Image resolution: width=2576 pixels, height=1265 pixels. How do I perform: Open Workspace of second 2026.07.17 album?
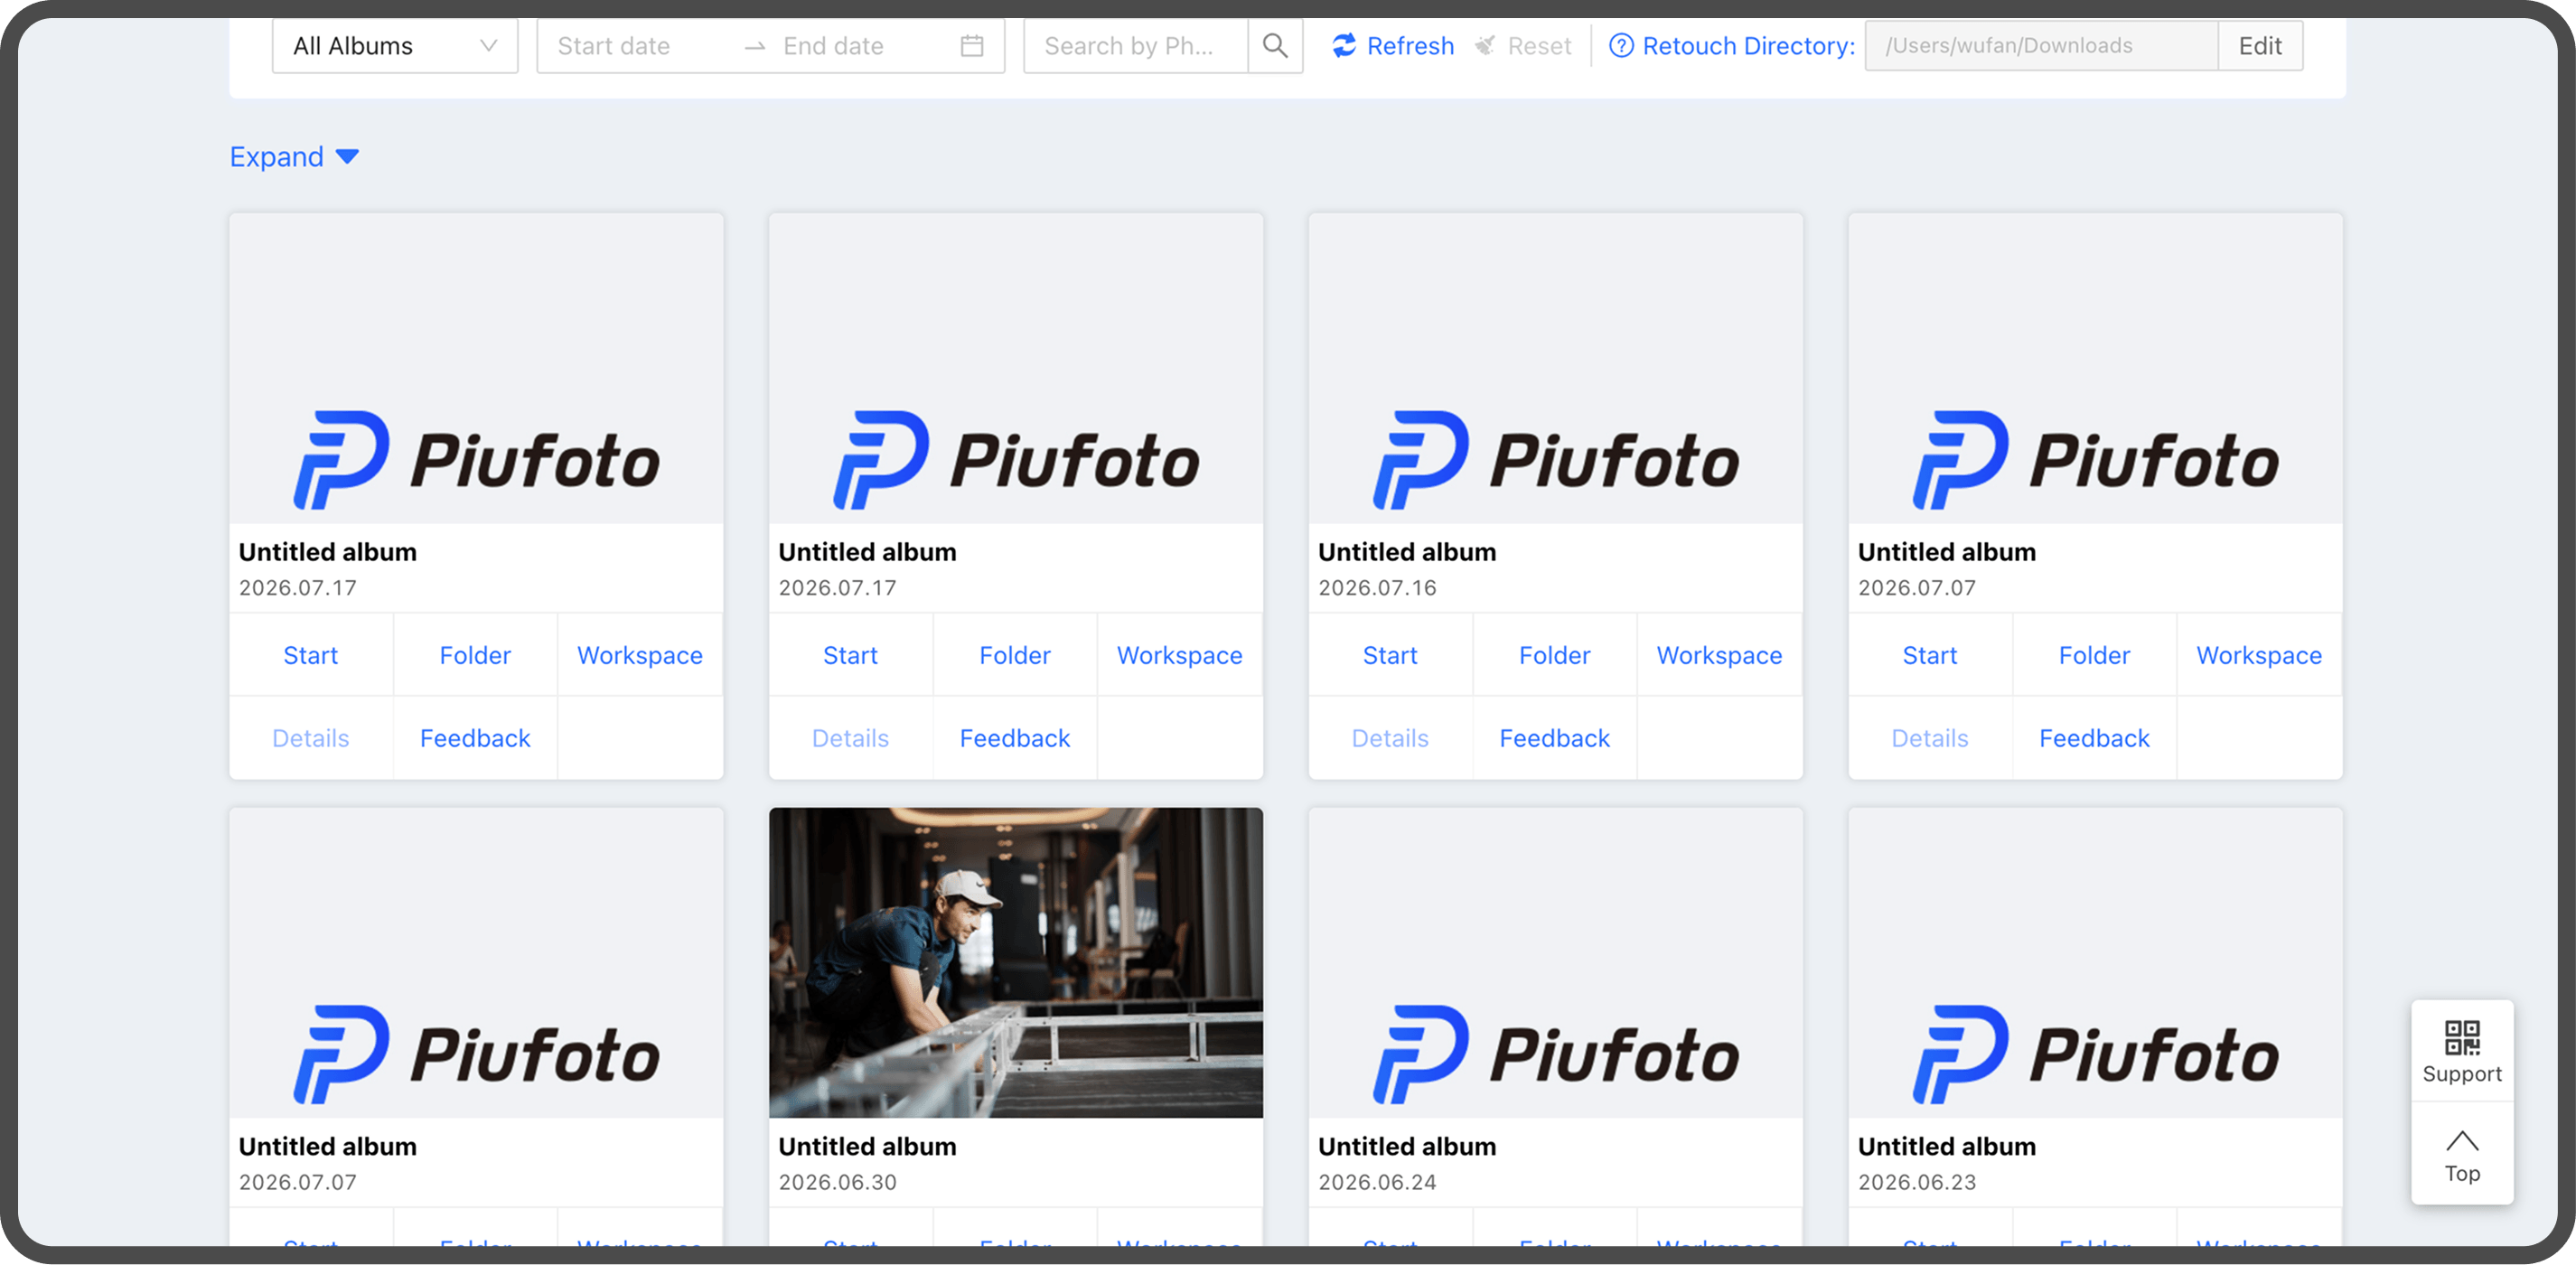click(1180, 655)
